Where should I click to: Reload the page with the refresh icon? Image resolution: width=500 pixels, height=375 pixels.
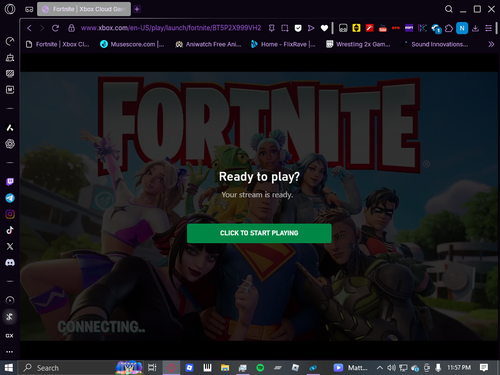[x=55, y=28]
